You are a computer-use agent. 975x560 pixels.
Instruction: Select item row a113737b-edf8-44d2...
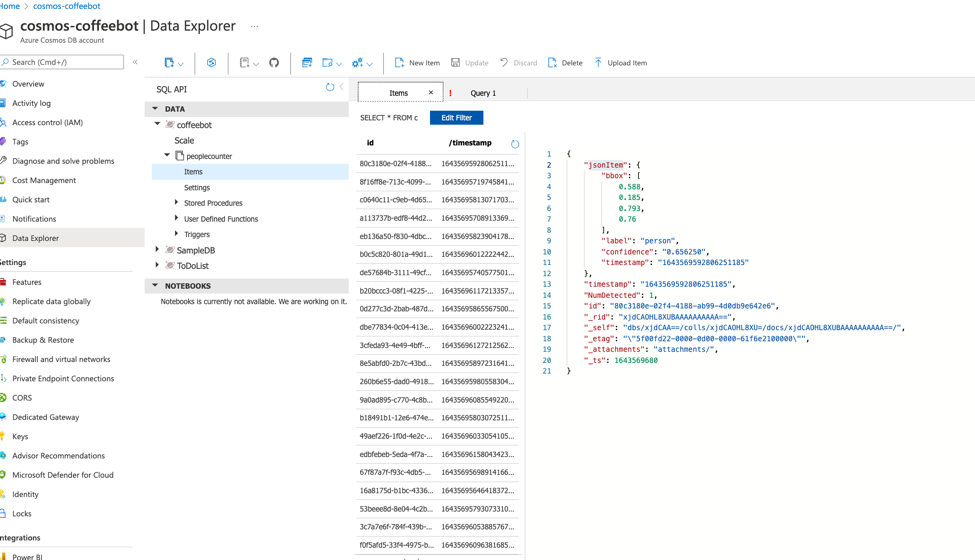[x=437, y=218]
